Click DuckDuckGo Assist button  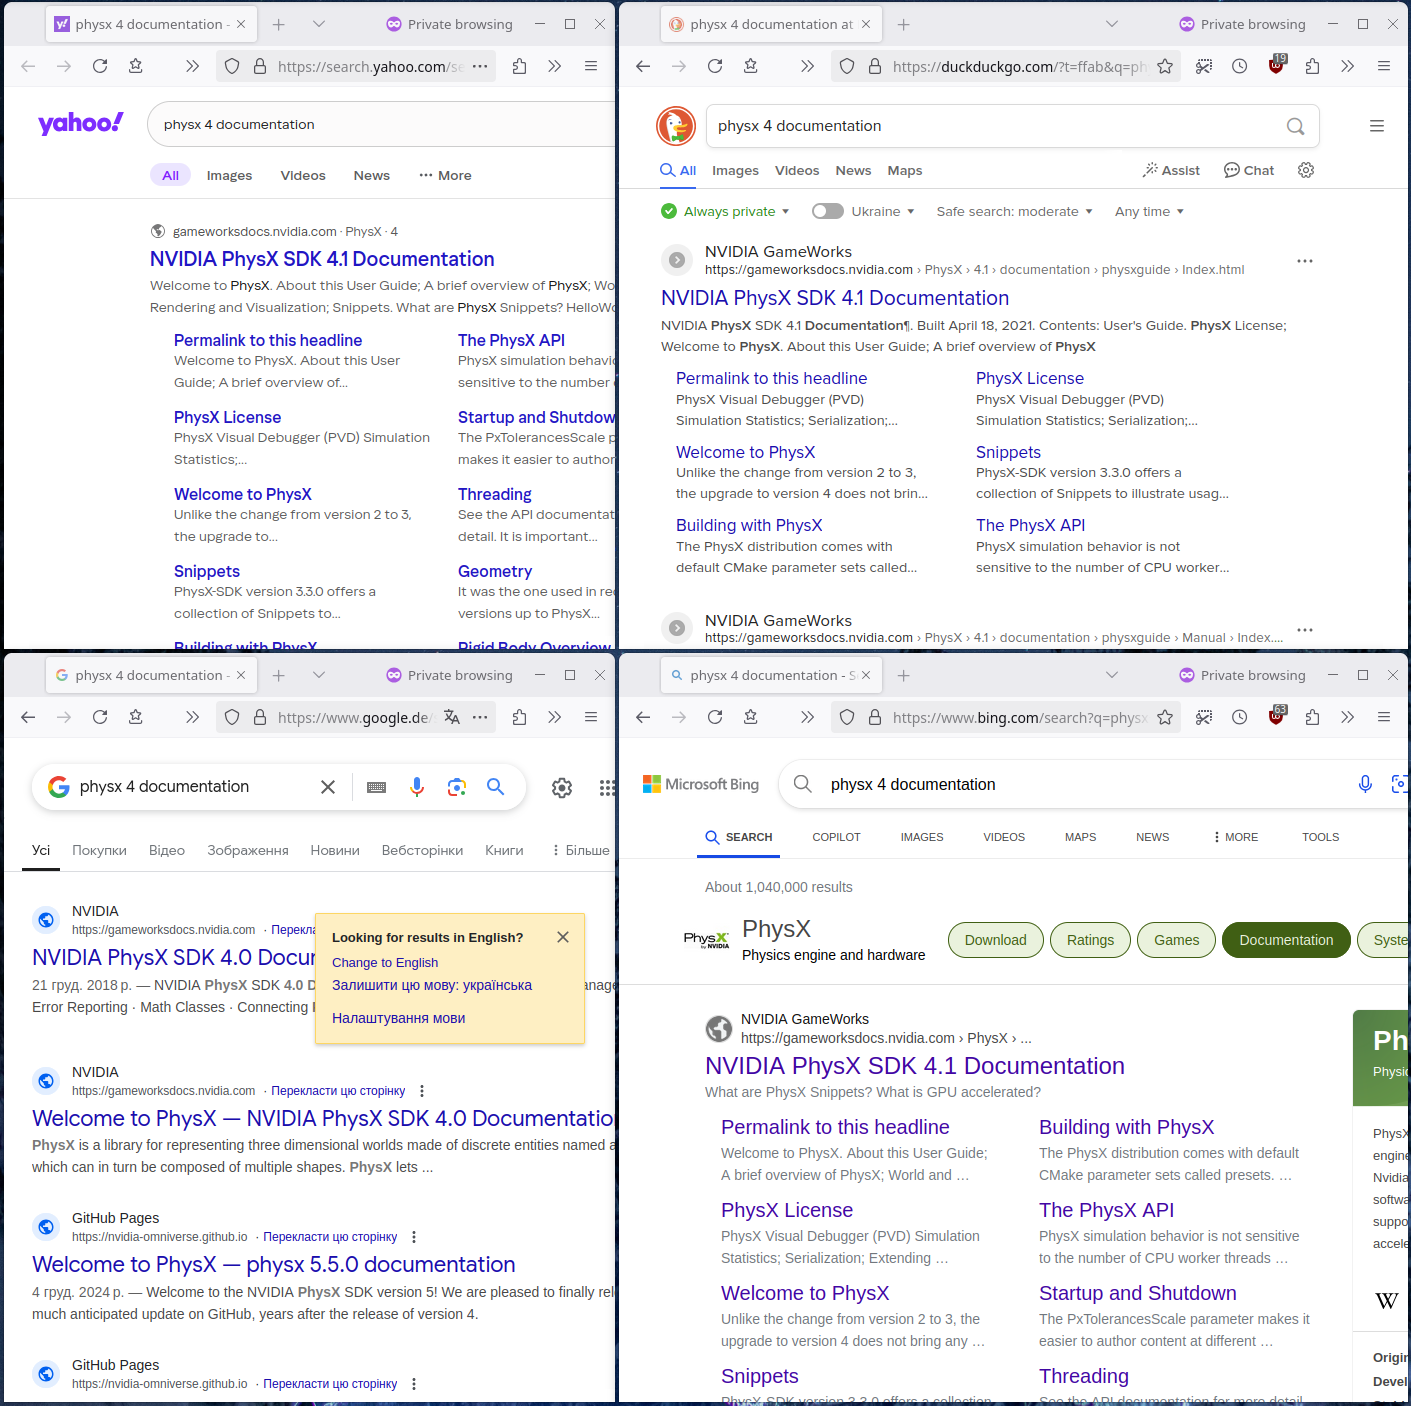pyautogui.click(x=1171, y=170)
